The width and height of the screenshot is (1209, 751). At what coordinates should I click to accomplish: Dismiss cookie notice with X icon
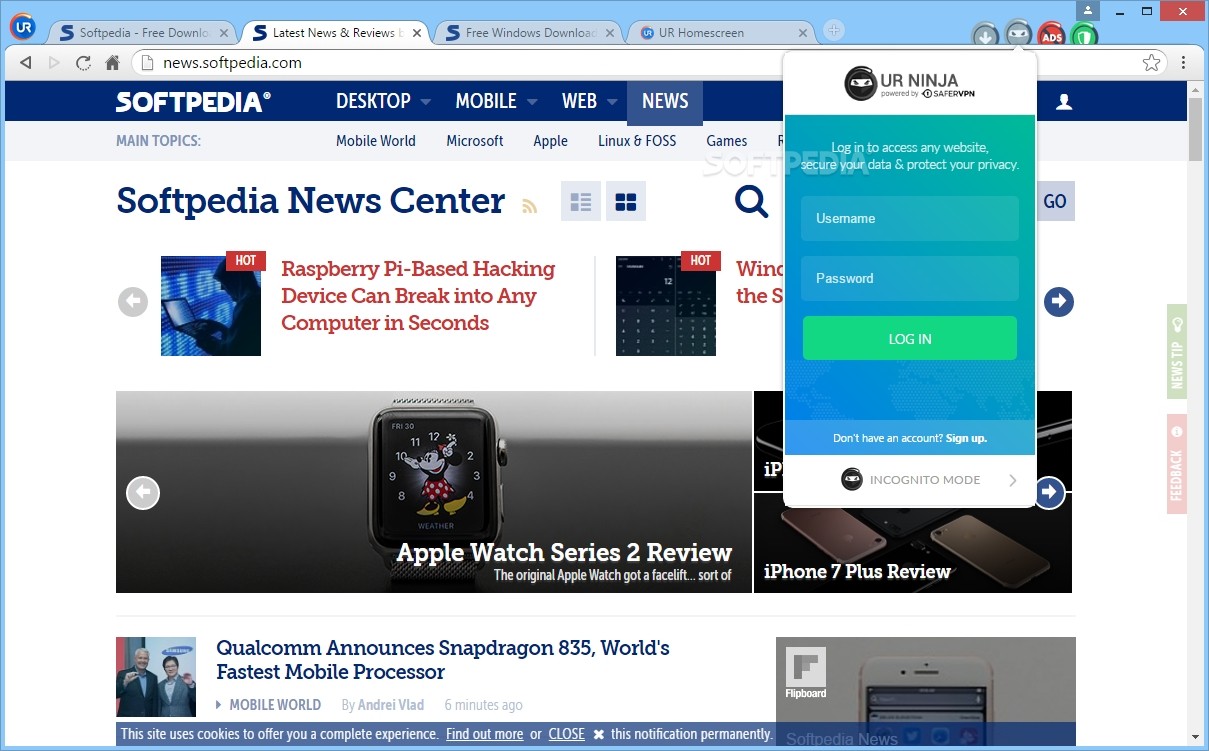point(599,734)
